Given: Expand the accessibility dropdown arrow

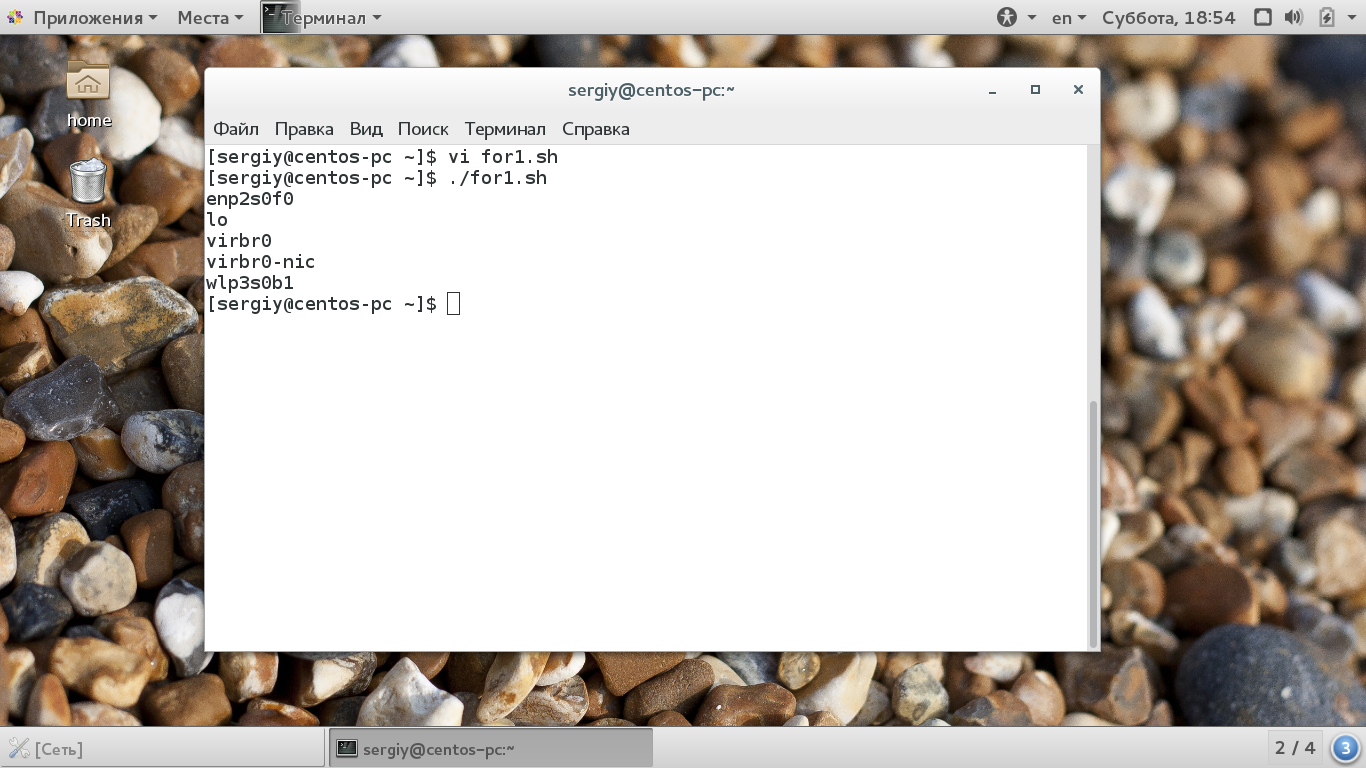Looking at the screenshot, I should (x=1031, y=18).
